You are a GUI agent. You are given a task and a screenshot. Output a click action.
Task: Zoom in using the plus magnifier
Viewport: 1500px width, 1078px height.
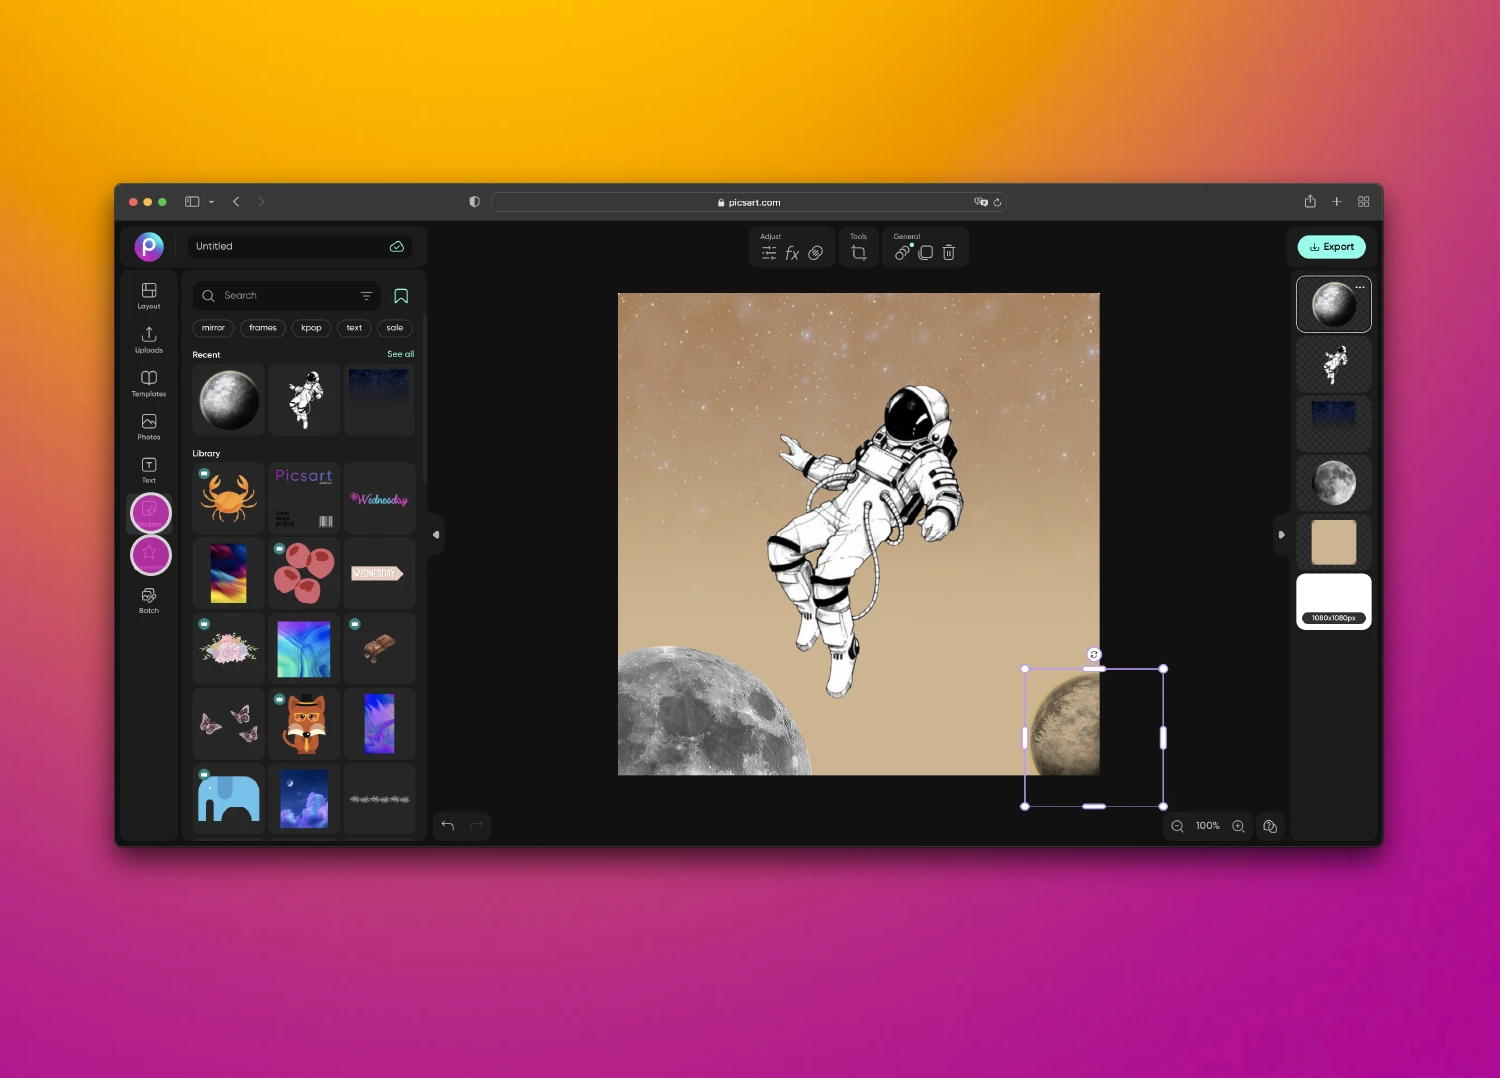coord(1238,826)
